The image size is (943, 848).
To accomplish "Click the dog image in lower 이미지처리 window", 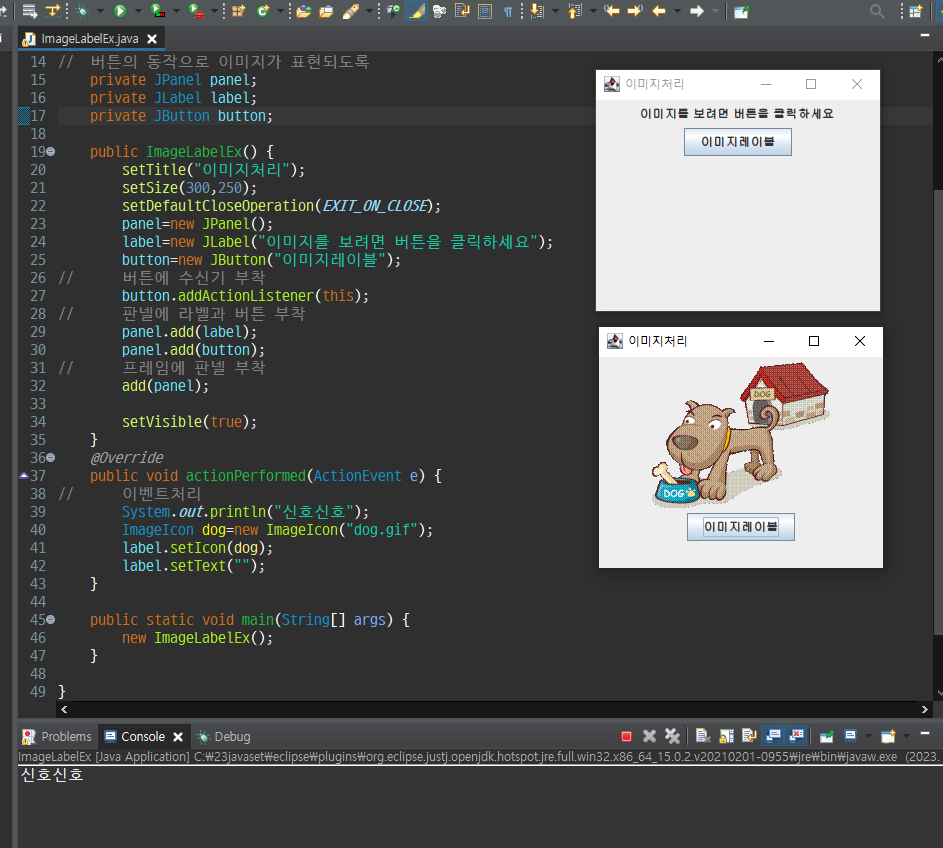I will pyautogui.click(x=741, y=435).
